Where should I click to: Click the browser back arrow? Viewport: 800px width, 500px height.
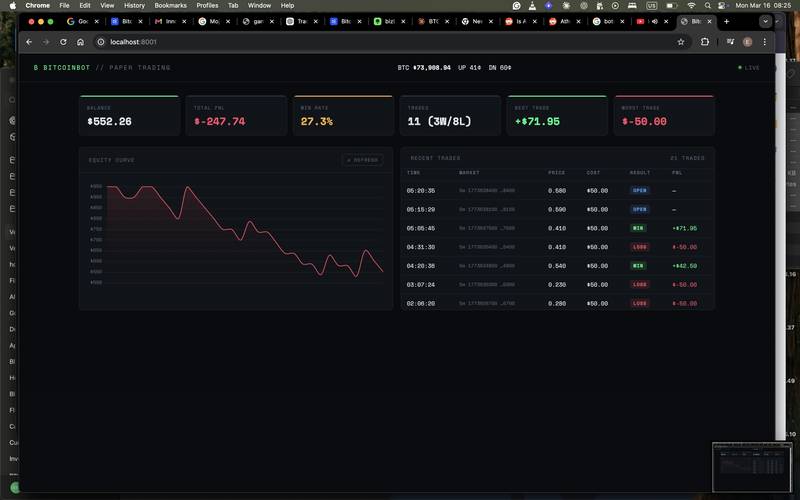click(29, 42)
